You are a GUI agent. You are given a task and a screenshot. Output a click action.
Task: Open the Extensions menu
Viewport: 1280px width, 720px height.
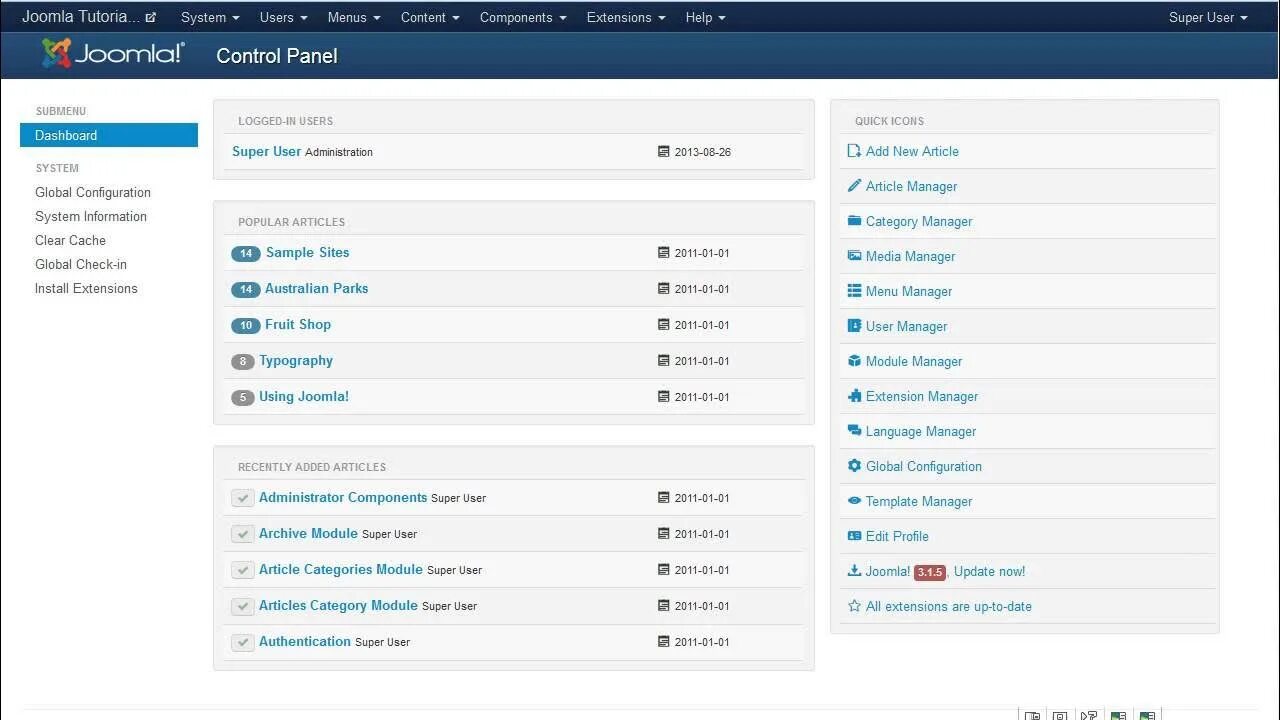pyautogui.click(x=625, y=17)
